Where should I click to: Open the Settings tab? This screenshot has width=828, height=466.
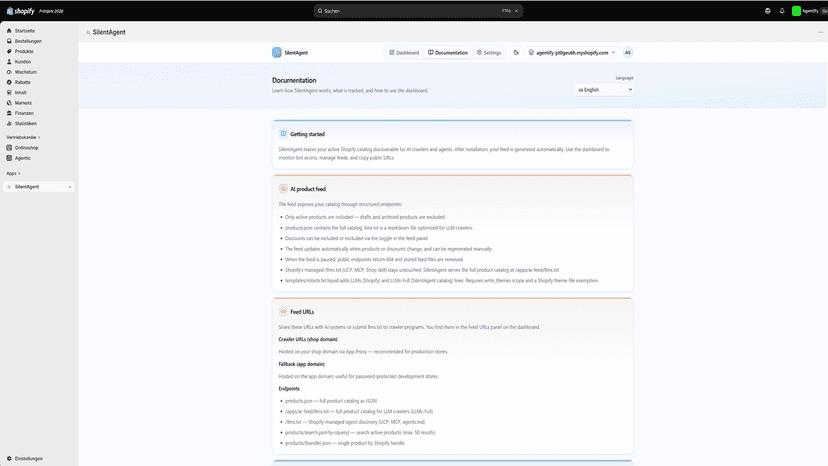click(489, 52)
